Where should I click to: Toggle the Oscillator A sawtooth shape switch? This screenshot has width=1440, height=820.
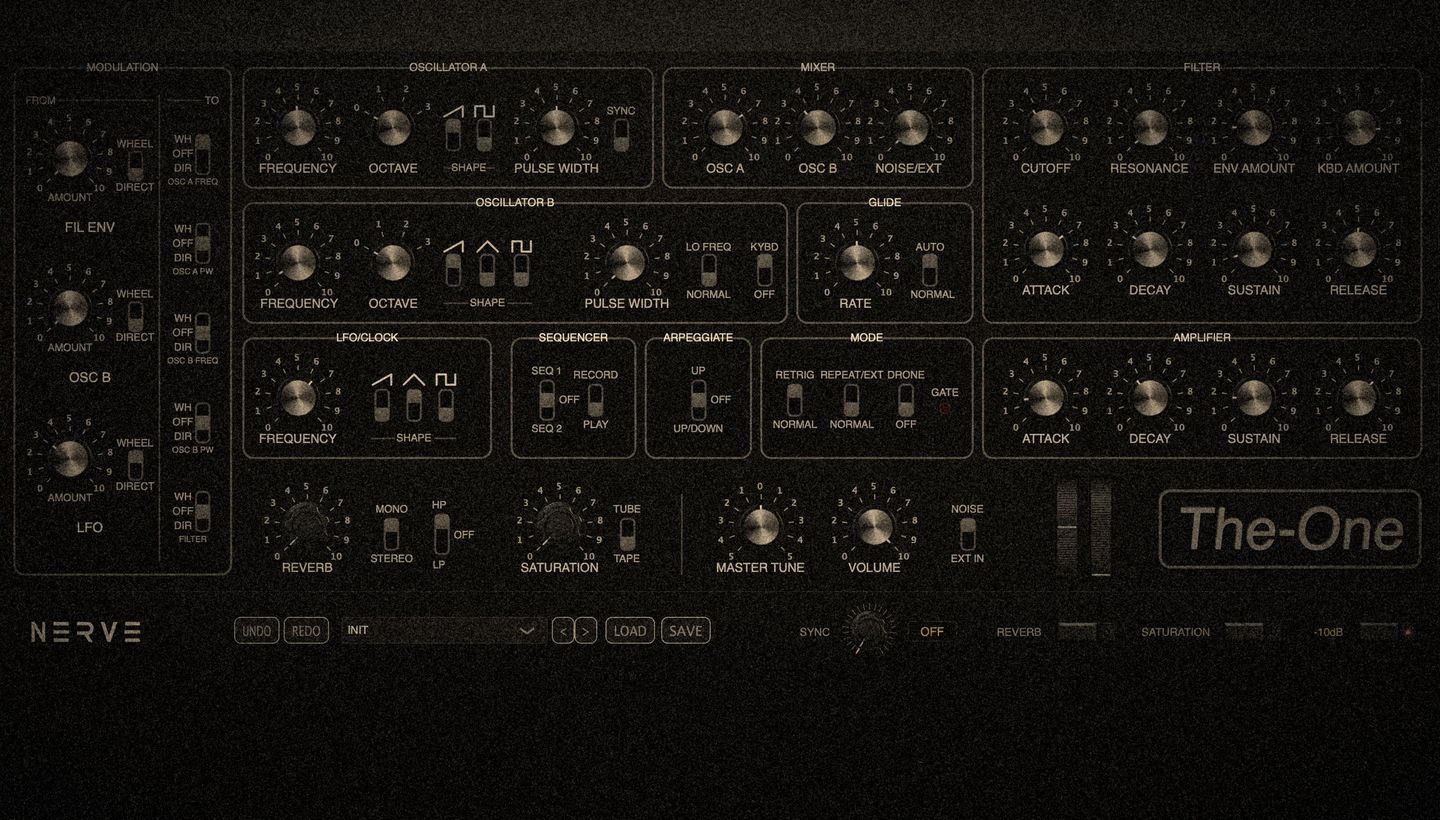[x=453, y=134]
